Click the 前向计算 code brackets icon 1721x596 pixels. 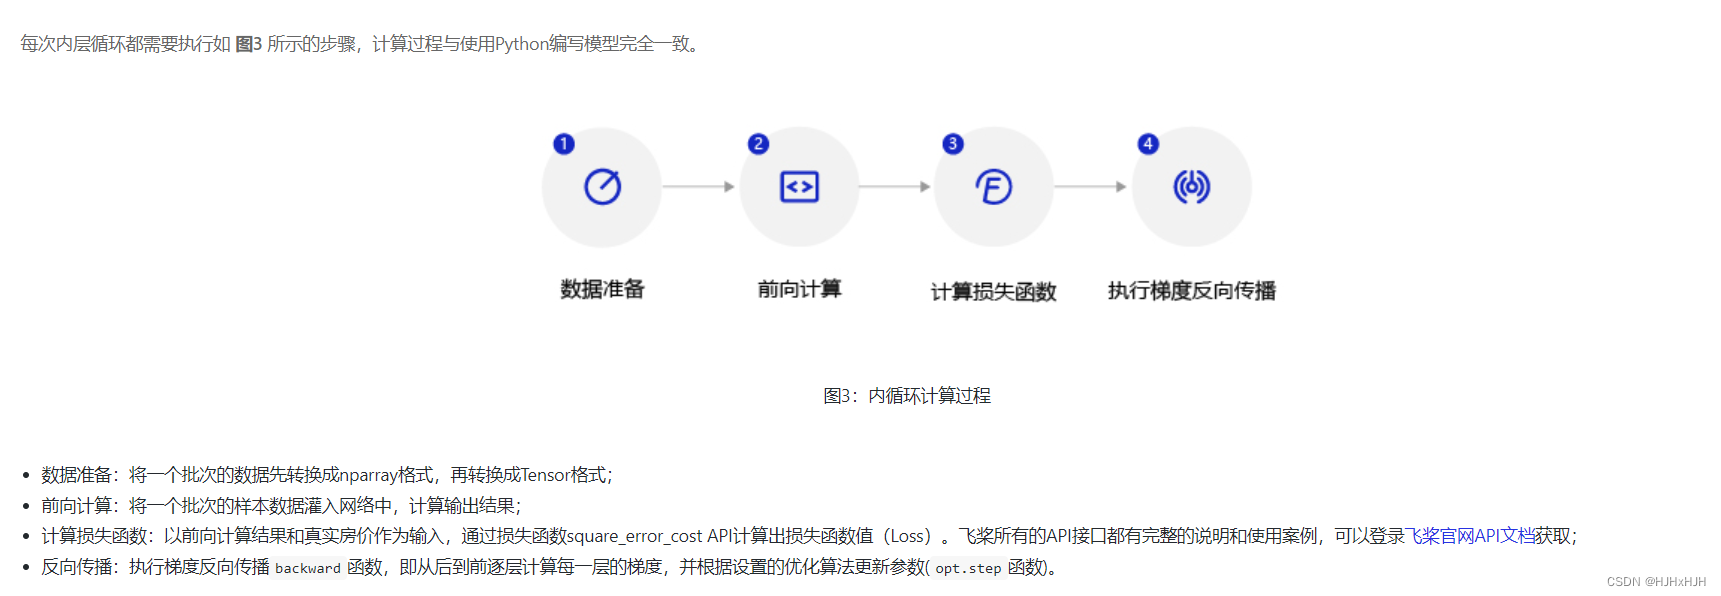799,187
